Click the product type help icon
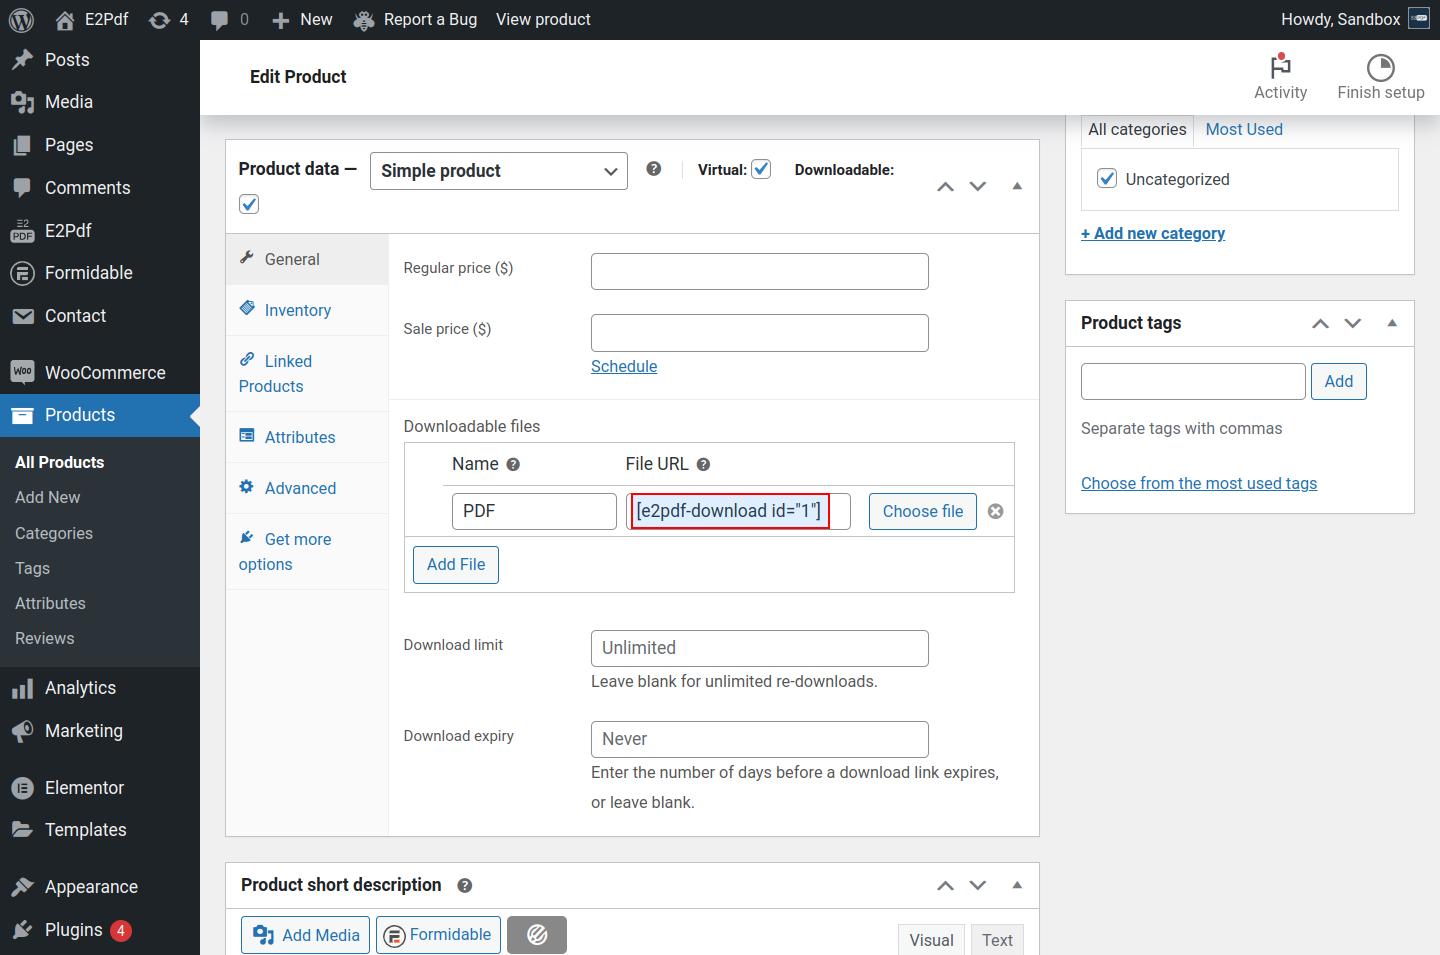This screenshot has width=1440, height=955. (653, 169)
